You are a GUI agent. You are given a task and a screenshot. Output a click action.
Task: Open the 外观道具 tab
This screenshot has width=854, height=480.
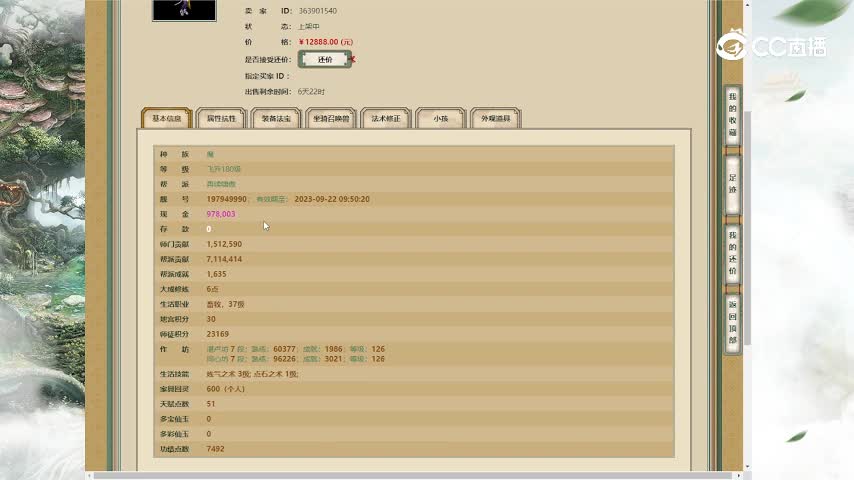495,119
